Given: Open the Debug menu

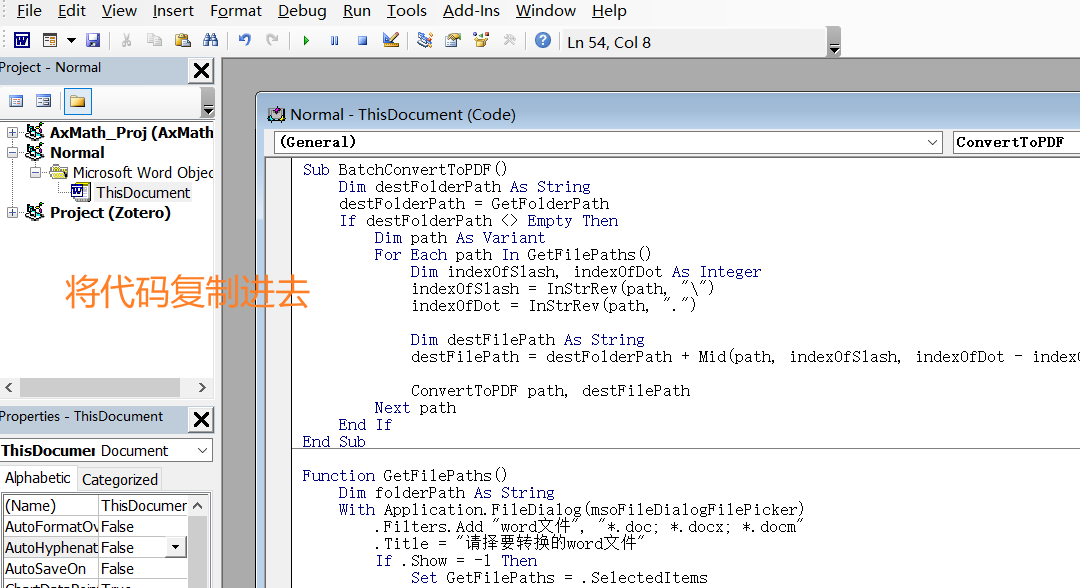Looking at the screenshot, I should pos(302,11).
